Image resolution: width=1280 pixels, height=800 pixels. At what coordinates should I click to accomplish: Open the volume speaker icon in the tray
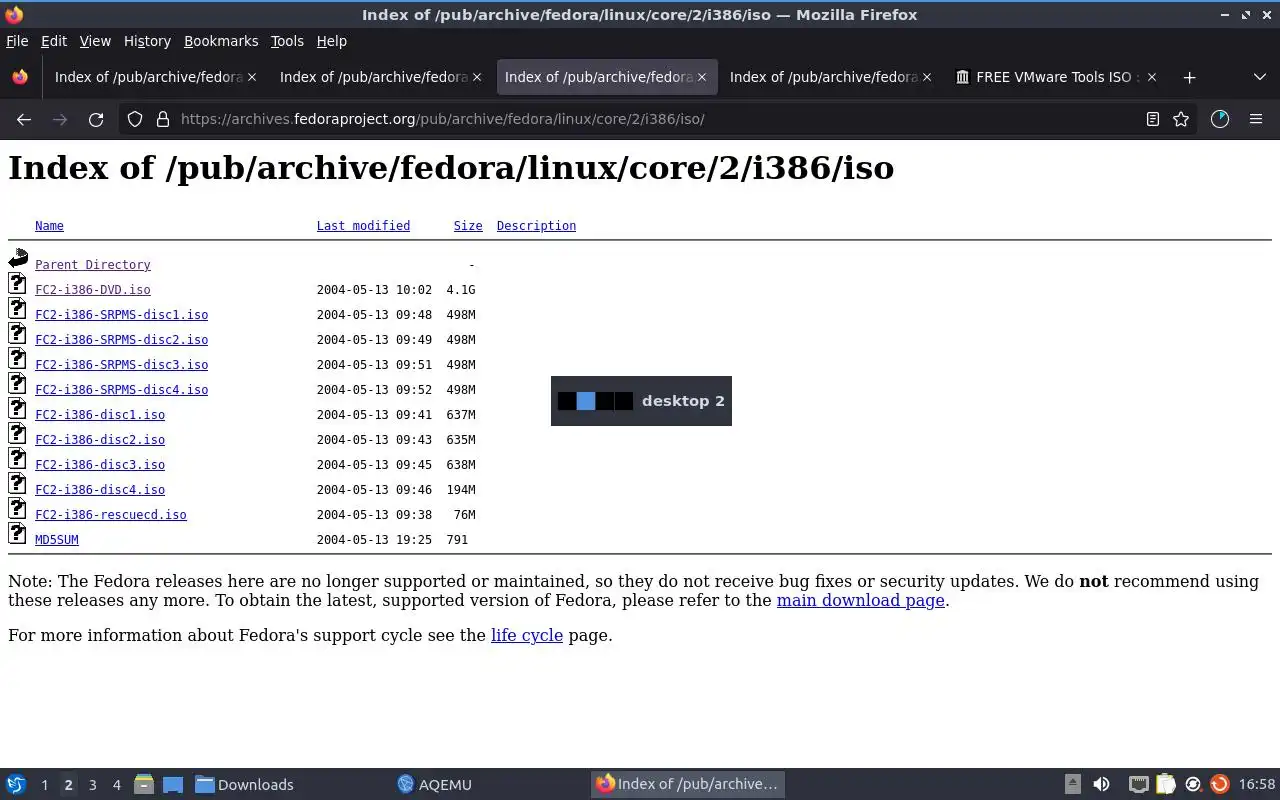(x=1101, y=784)
